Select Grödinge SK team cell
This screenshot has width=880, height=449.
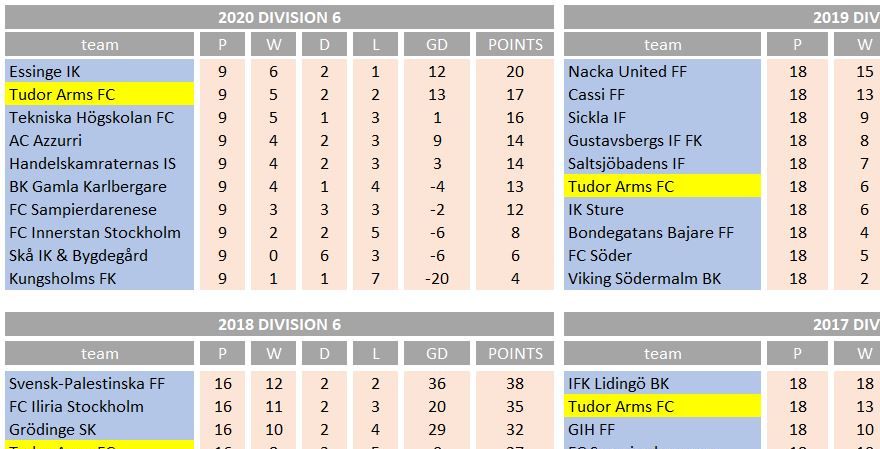pyautogui.click(x=99, y=429)
